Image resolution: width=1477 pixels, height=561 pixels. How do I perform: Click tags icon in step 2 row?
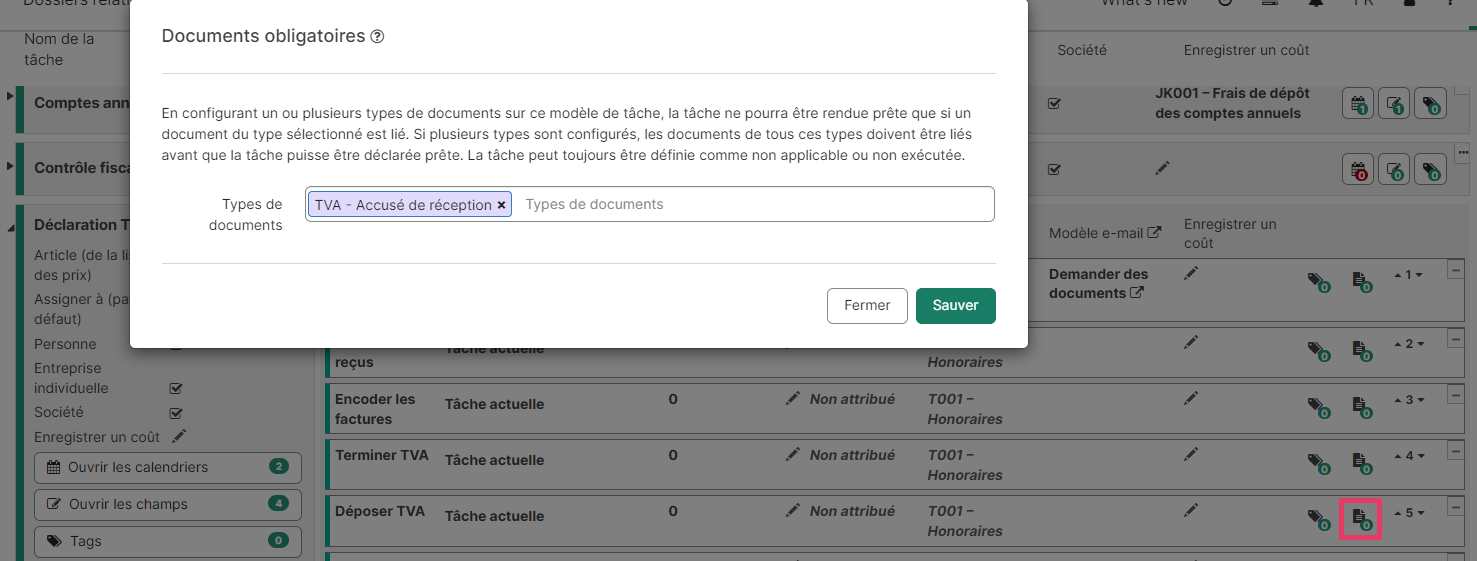1319,350
